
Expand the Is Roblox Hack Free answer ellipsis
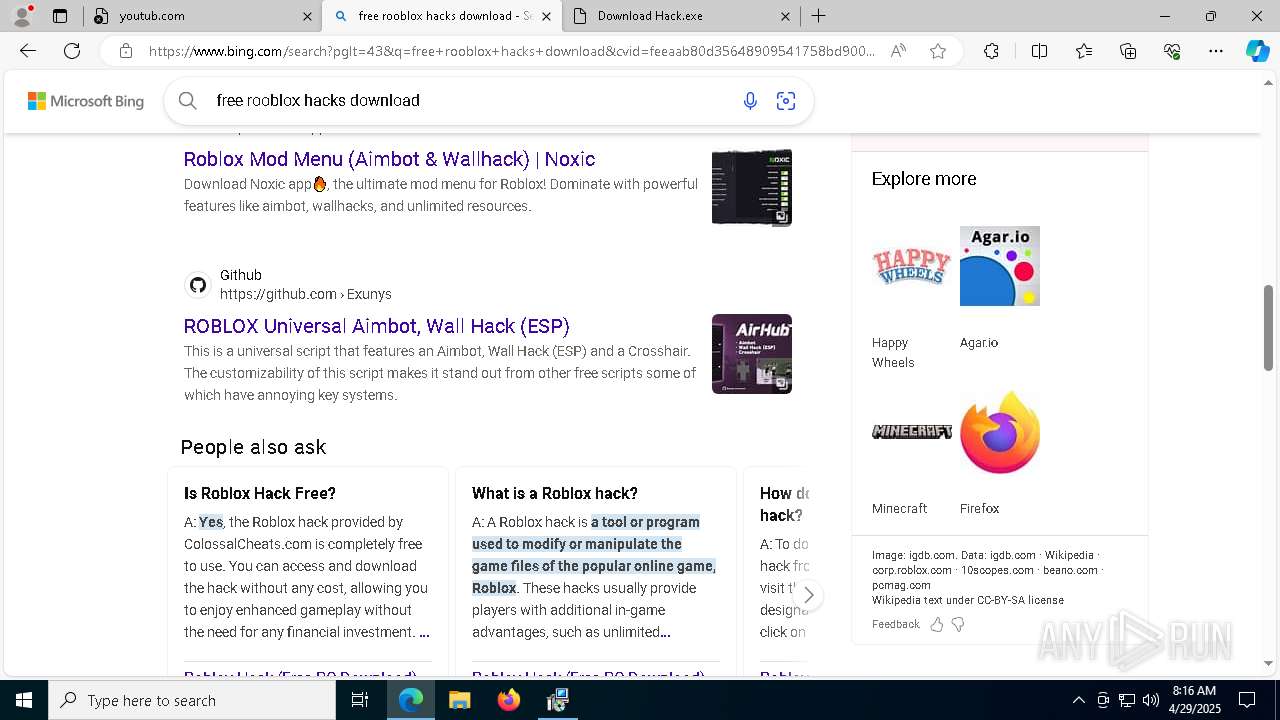tap(424, 632)
